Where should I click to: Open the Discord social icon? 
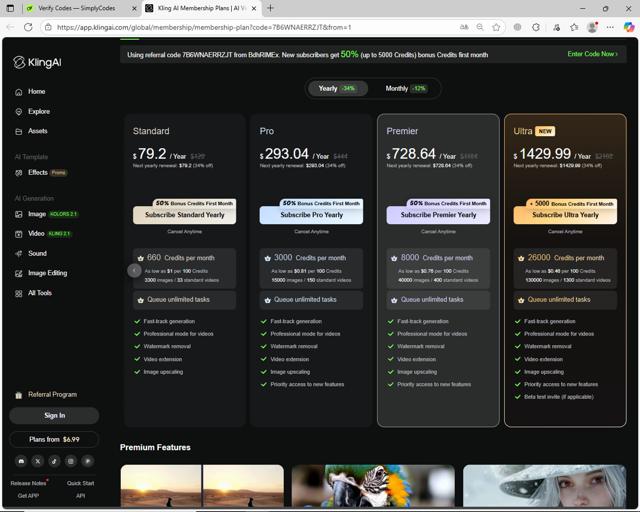tap(21, 461)
